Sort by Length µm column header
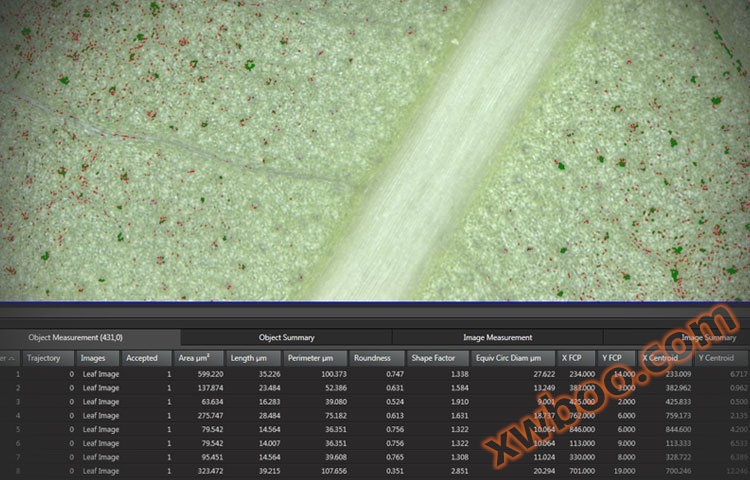The width and height of the screenshot is (750, 480). point(252,357)
